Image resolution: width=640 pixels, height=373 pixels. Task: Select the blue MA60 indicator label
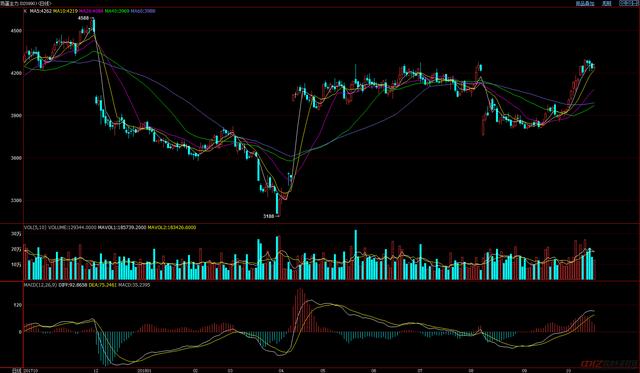(x=143, y=11)
